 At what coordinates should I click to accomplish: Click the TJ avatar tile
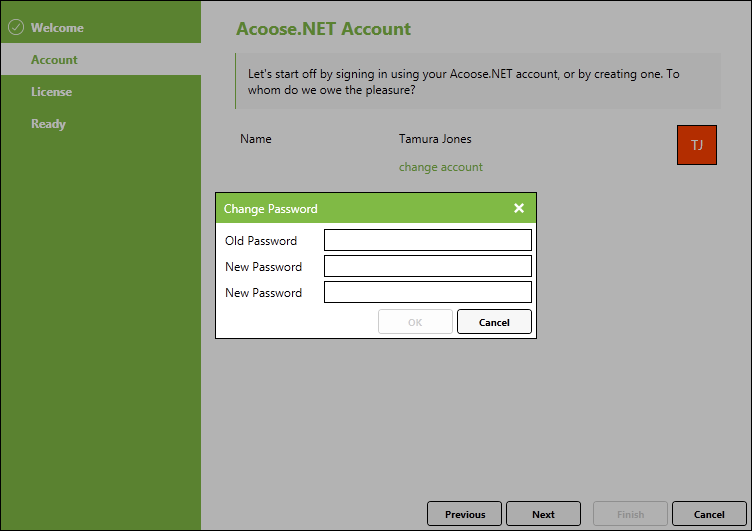click(x=697, y=145)
